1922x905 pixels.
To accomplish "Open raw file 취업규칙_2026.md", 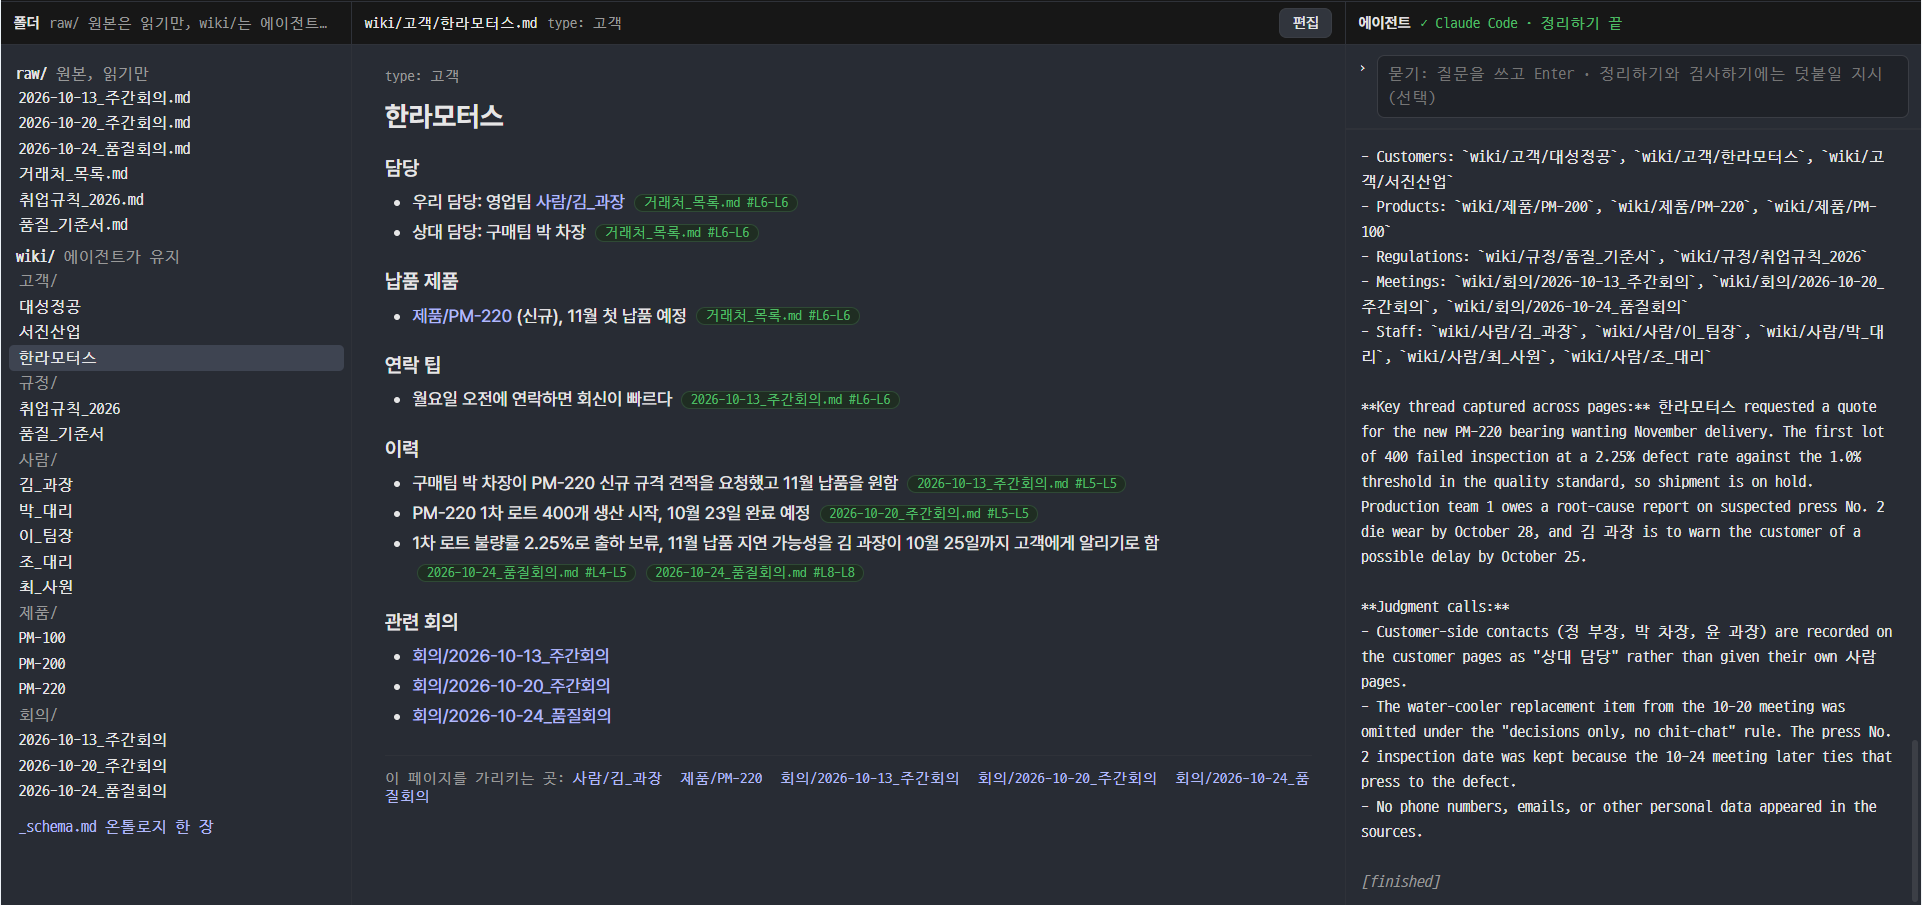I will (81, 200).
